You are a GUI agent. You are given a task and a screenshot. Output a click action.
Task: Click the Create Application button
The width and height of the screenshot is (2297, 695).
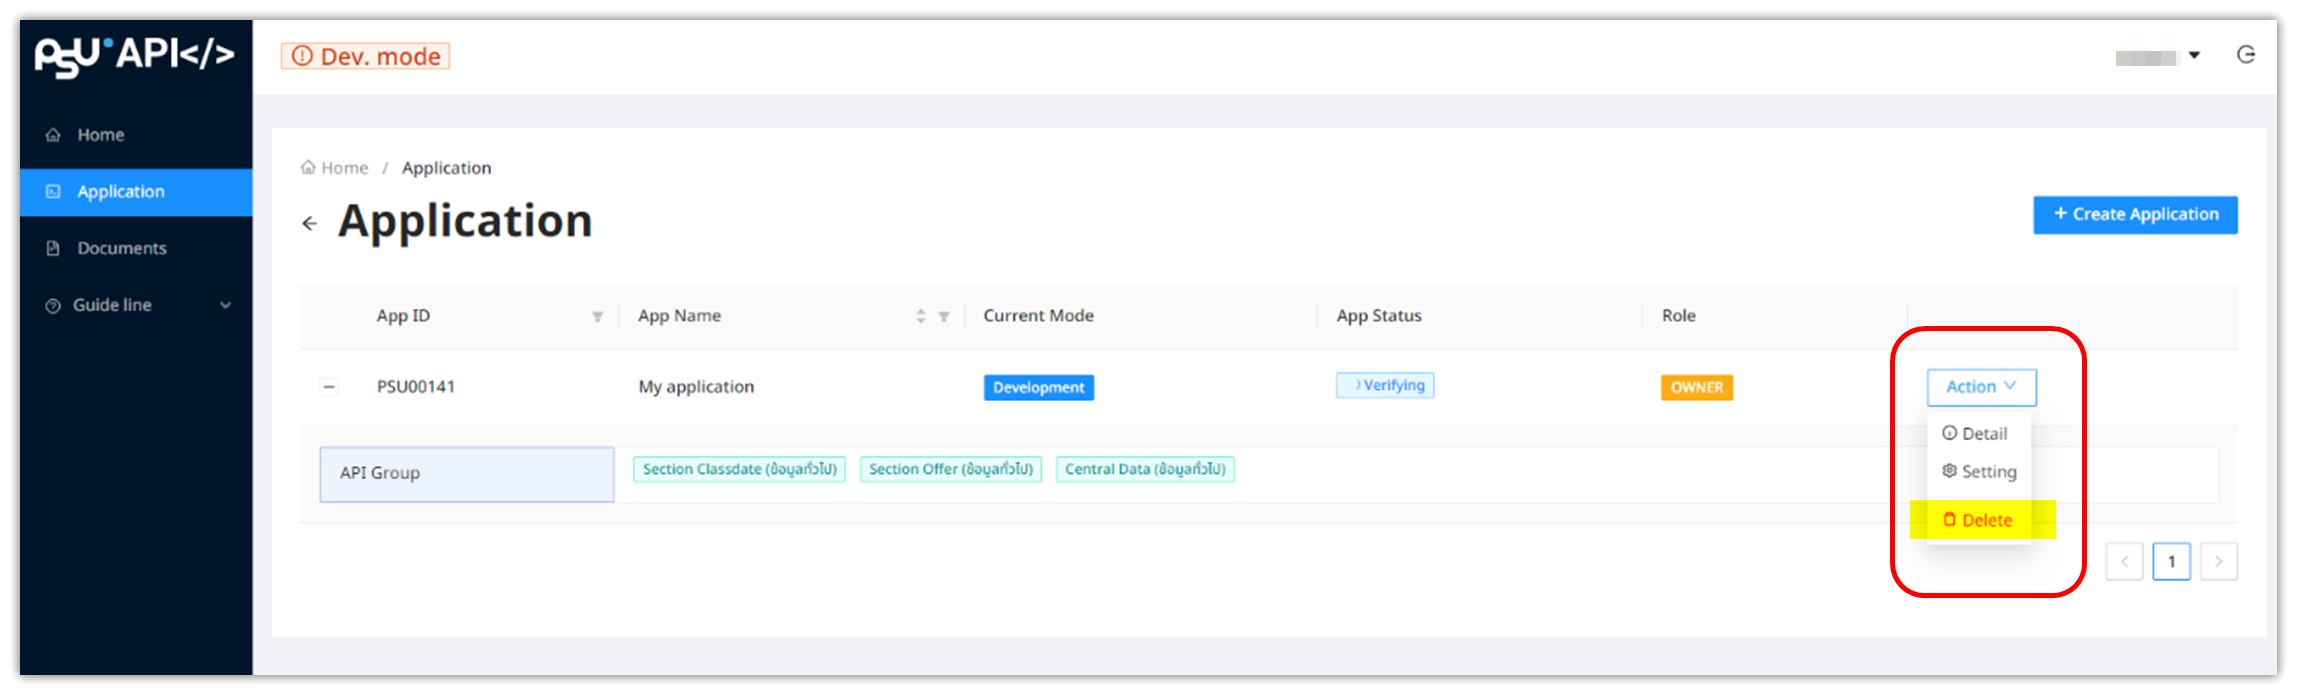pyautogui.click(x=2135, y=215)
